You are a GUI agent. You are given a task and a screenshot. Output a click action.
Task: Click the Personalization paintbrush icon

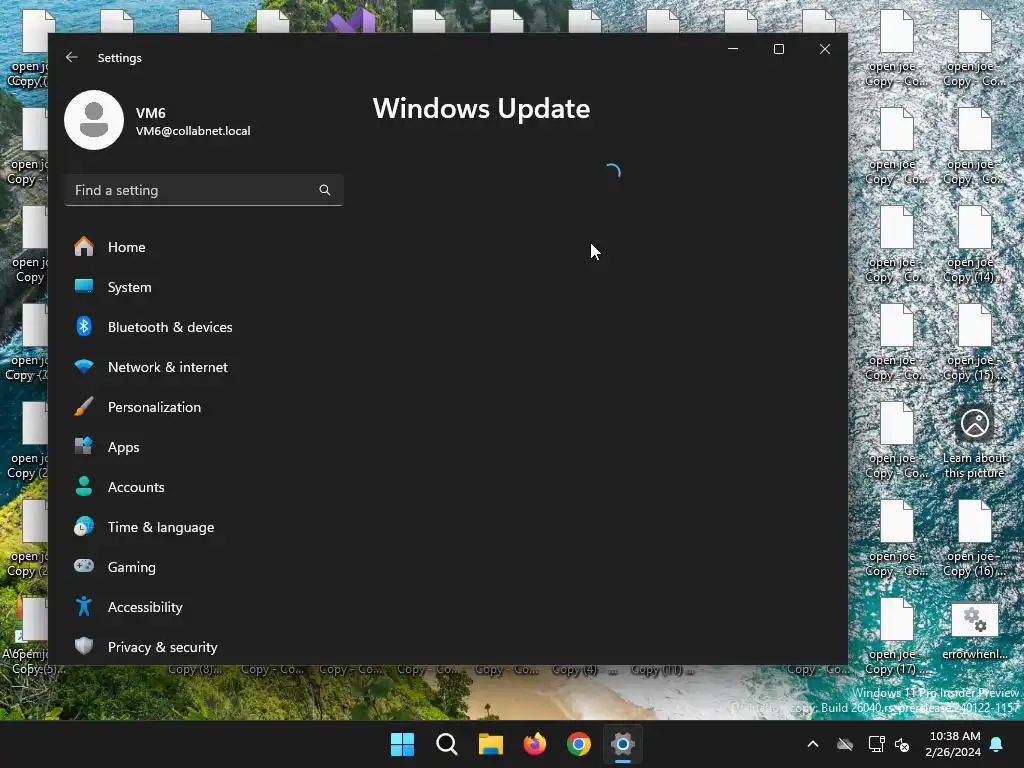point(84,406)
